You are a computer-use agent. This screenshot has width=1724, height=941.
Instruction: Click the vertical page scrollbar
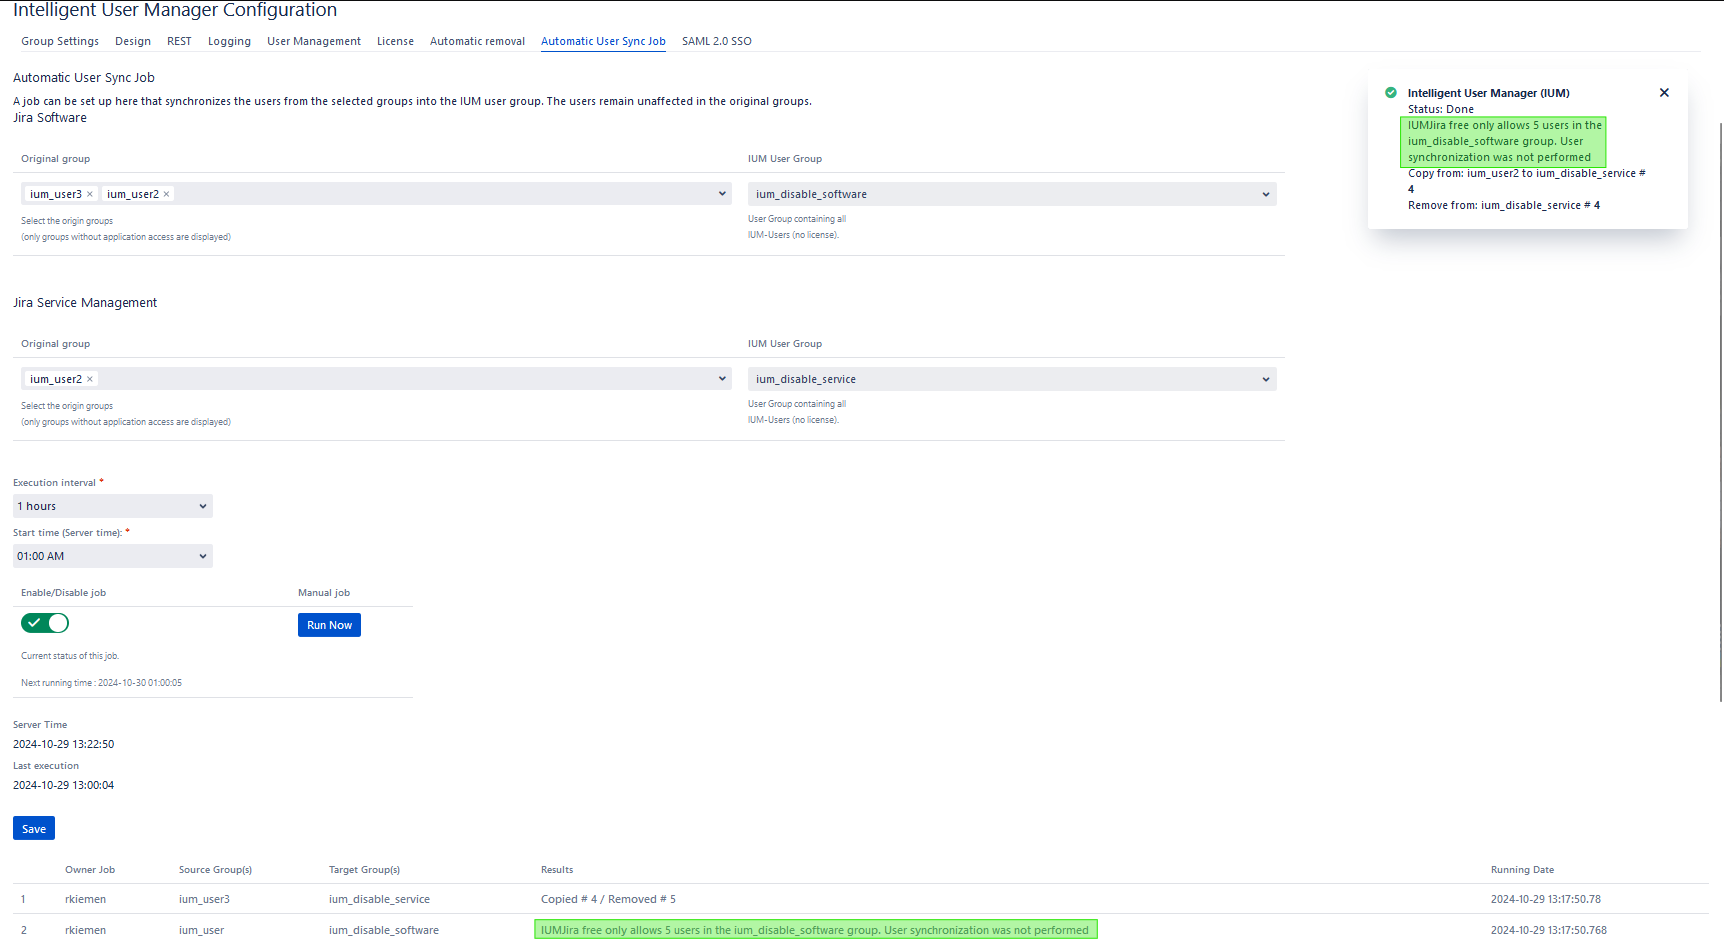point(1719,400)
